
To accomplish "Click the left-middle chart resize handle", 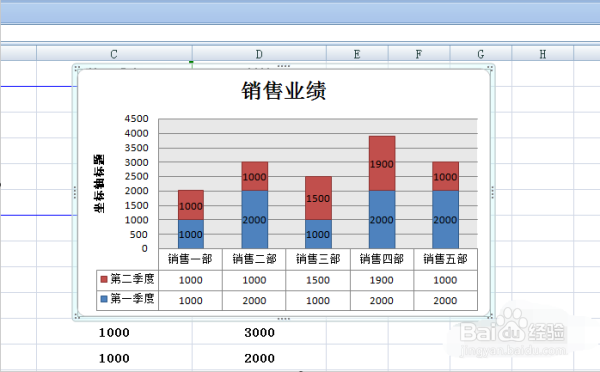I will [x=75, y=193].
